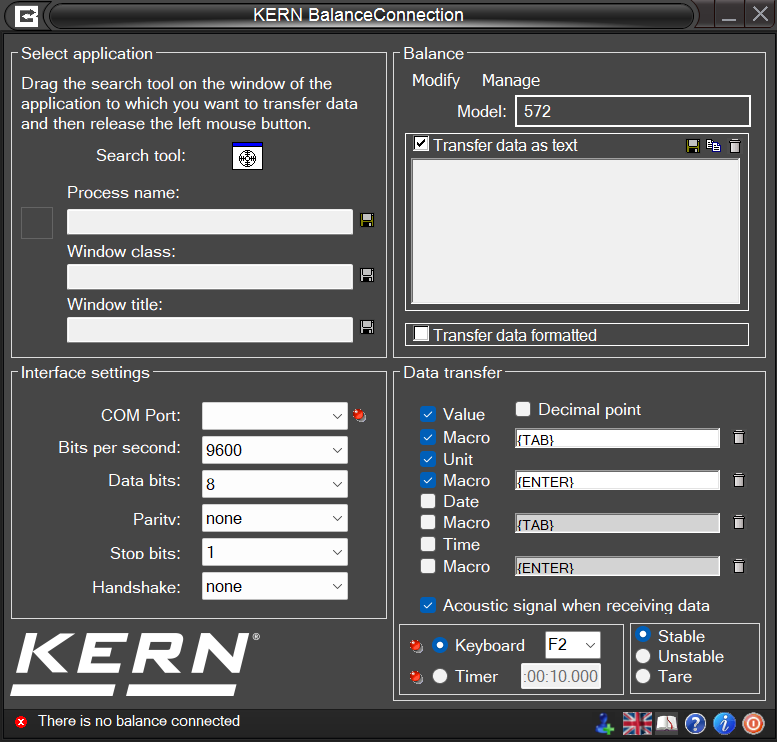This screenshot has height=742, width=777.
Task: Open the Bits per second dropdown
Action: pos(275,450)
